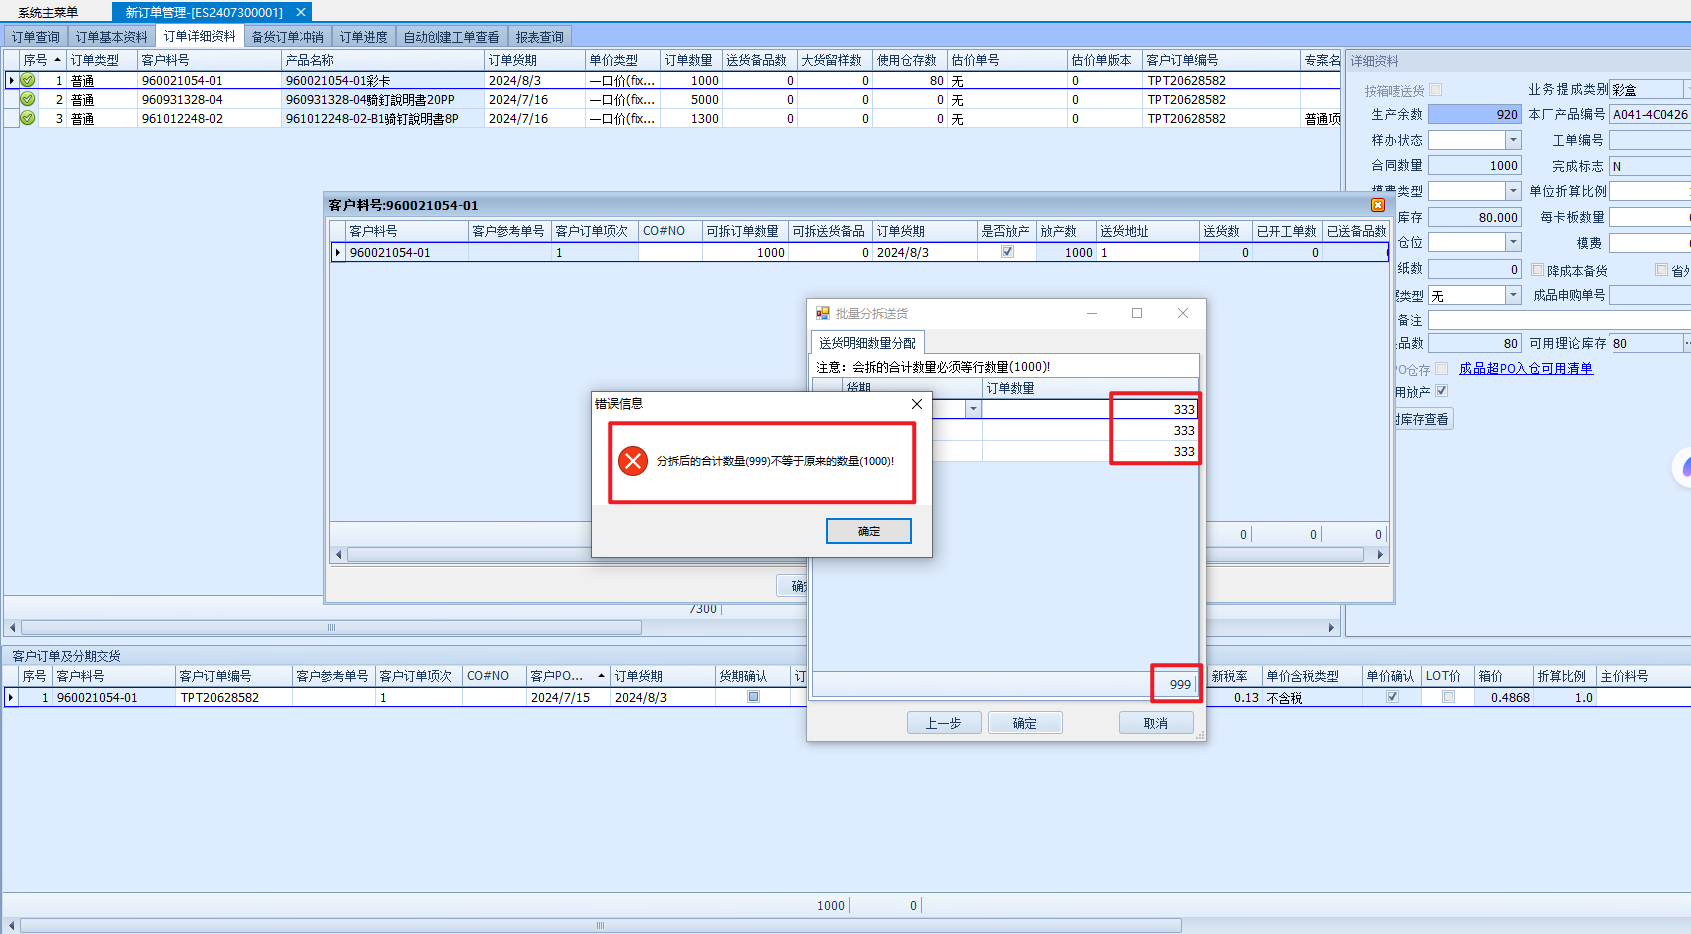This screenshot has width=1691, height=934.
Task: Open the 仓位 dropdown
Action: [x=1513, y=242]
